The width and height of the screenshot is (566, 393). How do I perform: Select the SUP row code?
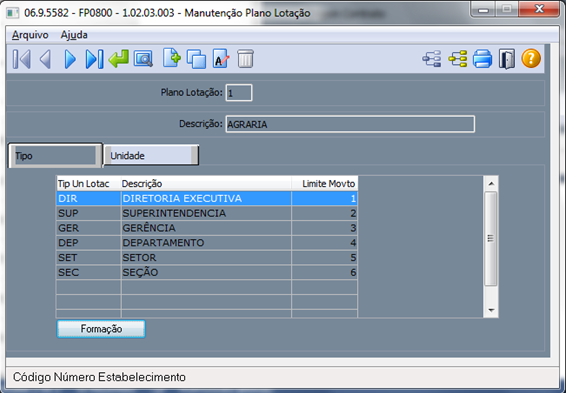tap(88, 213)
